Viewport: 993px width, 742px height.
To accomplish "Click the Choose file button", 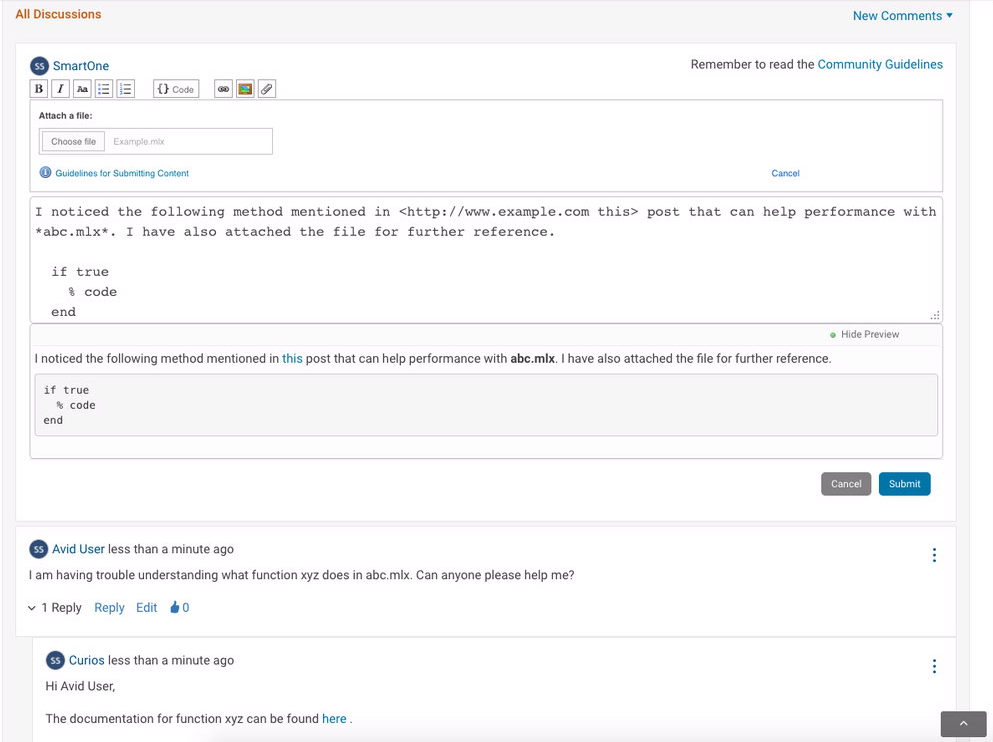I will [74, 141].
